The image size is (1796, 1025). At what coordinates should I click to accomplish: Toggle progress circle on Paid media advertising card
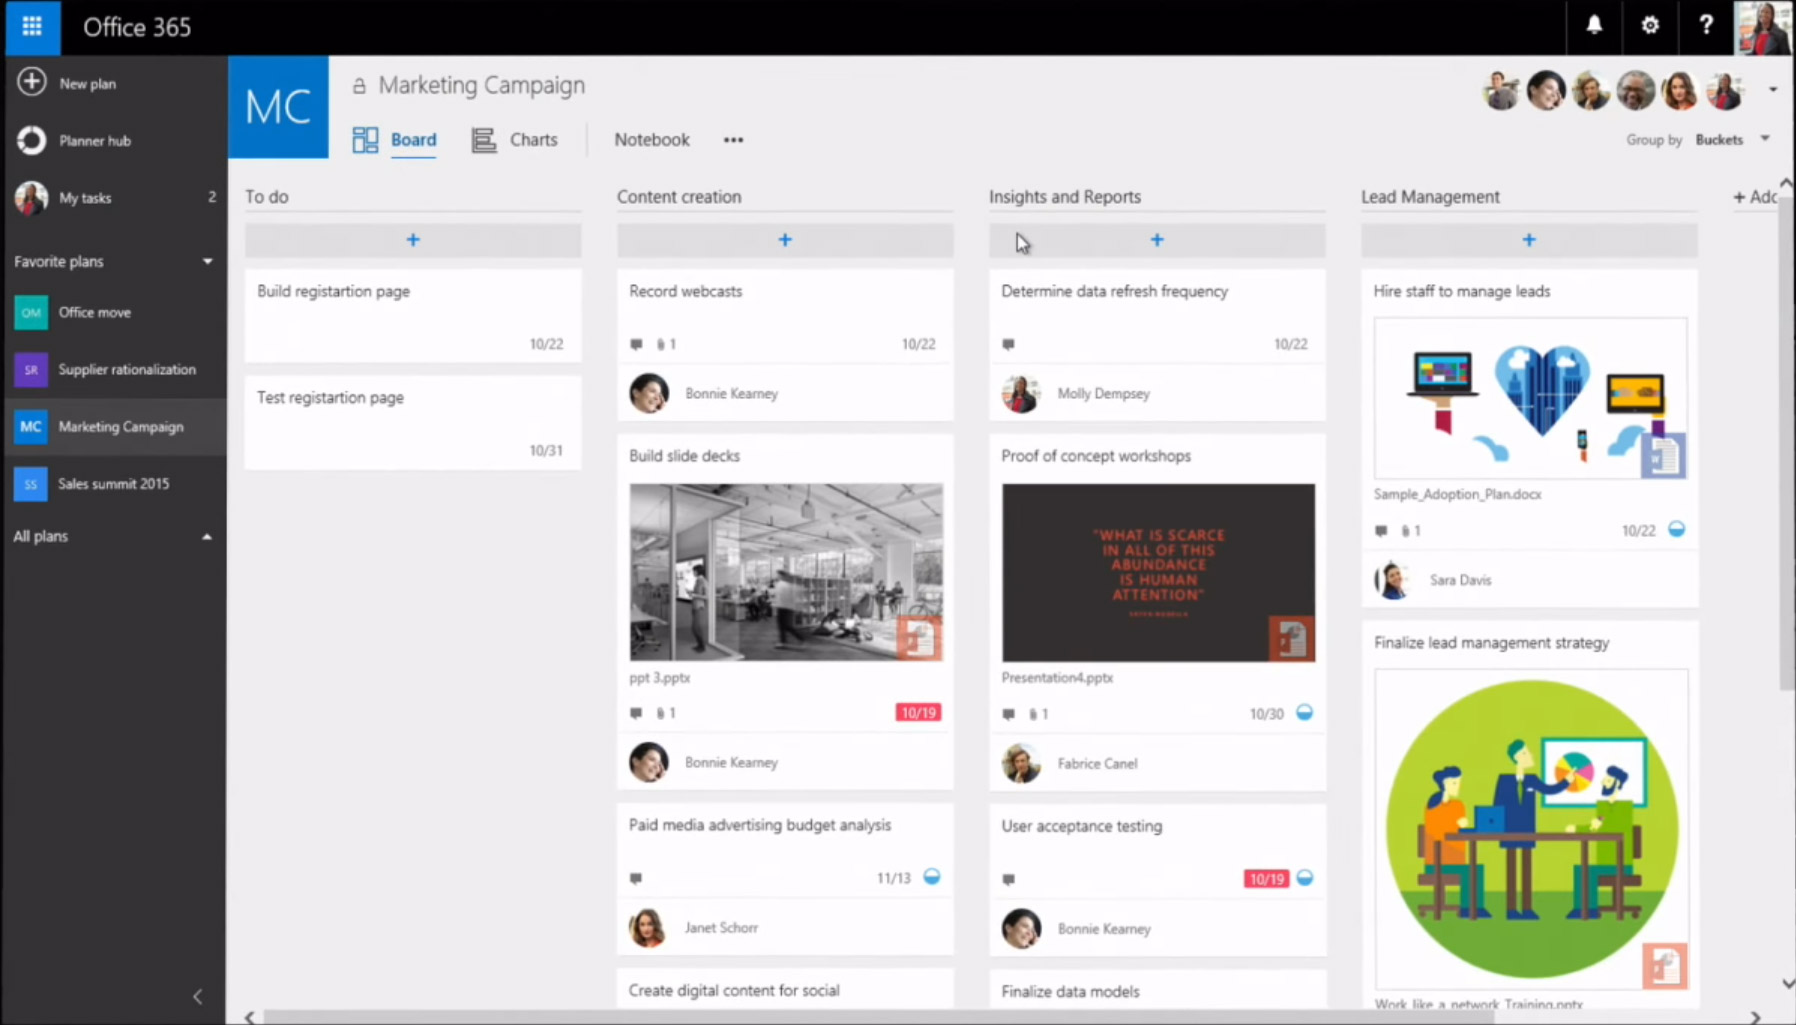click(x=932, y=877)
